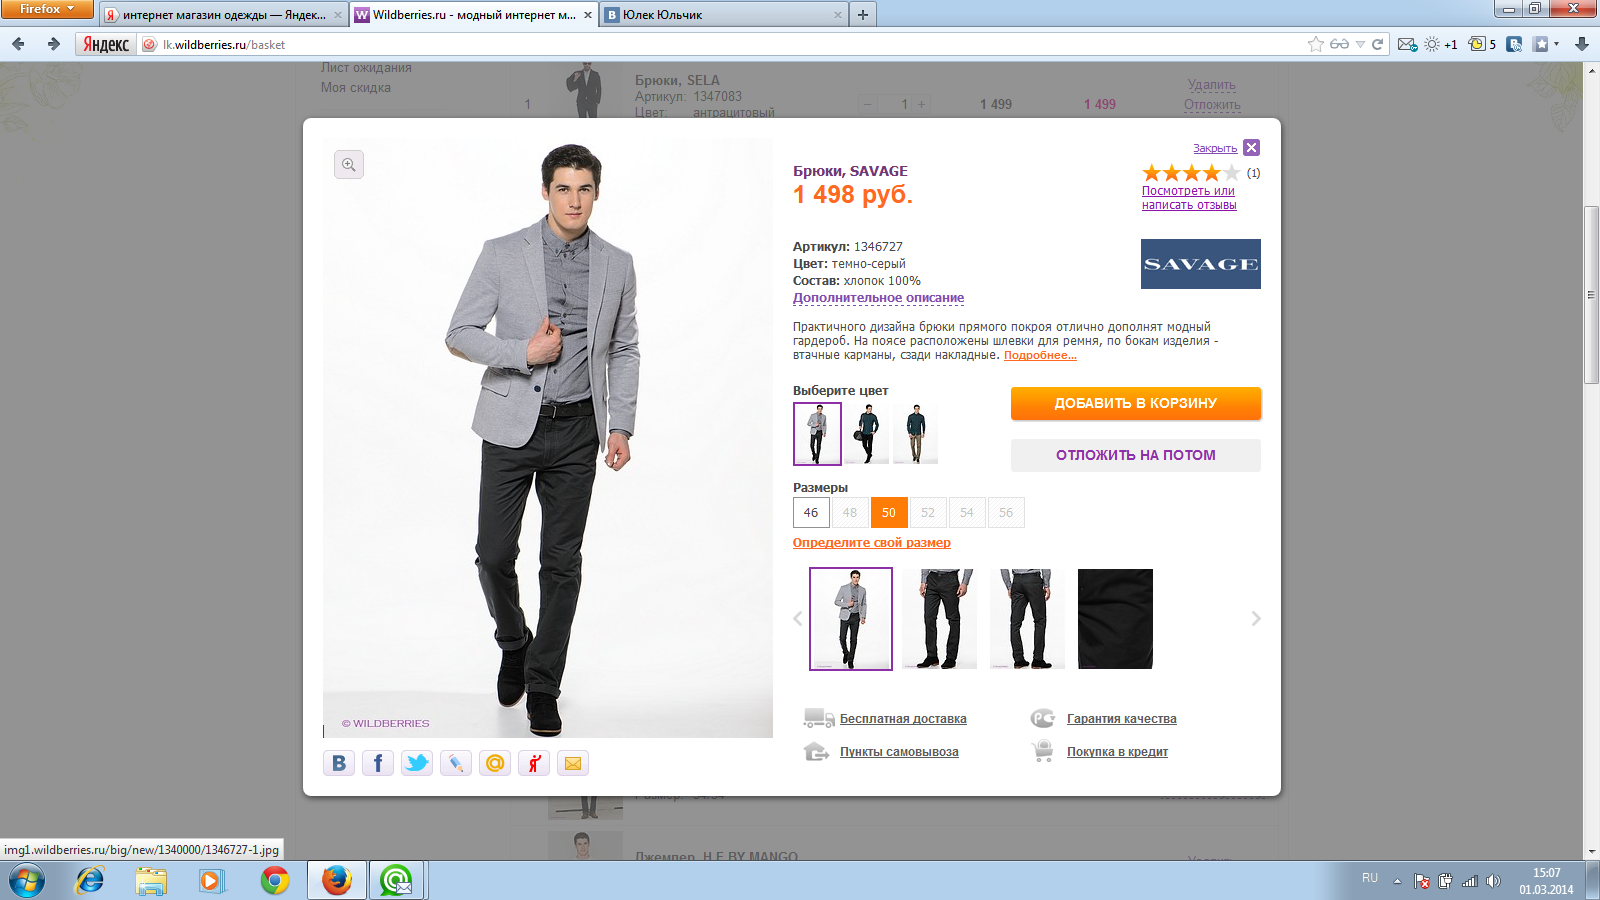
Task: Launch Internet Explorer from taskbar
Action: click(x=90, y=881)
